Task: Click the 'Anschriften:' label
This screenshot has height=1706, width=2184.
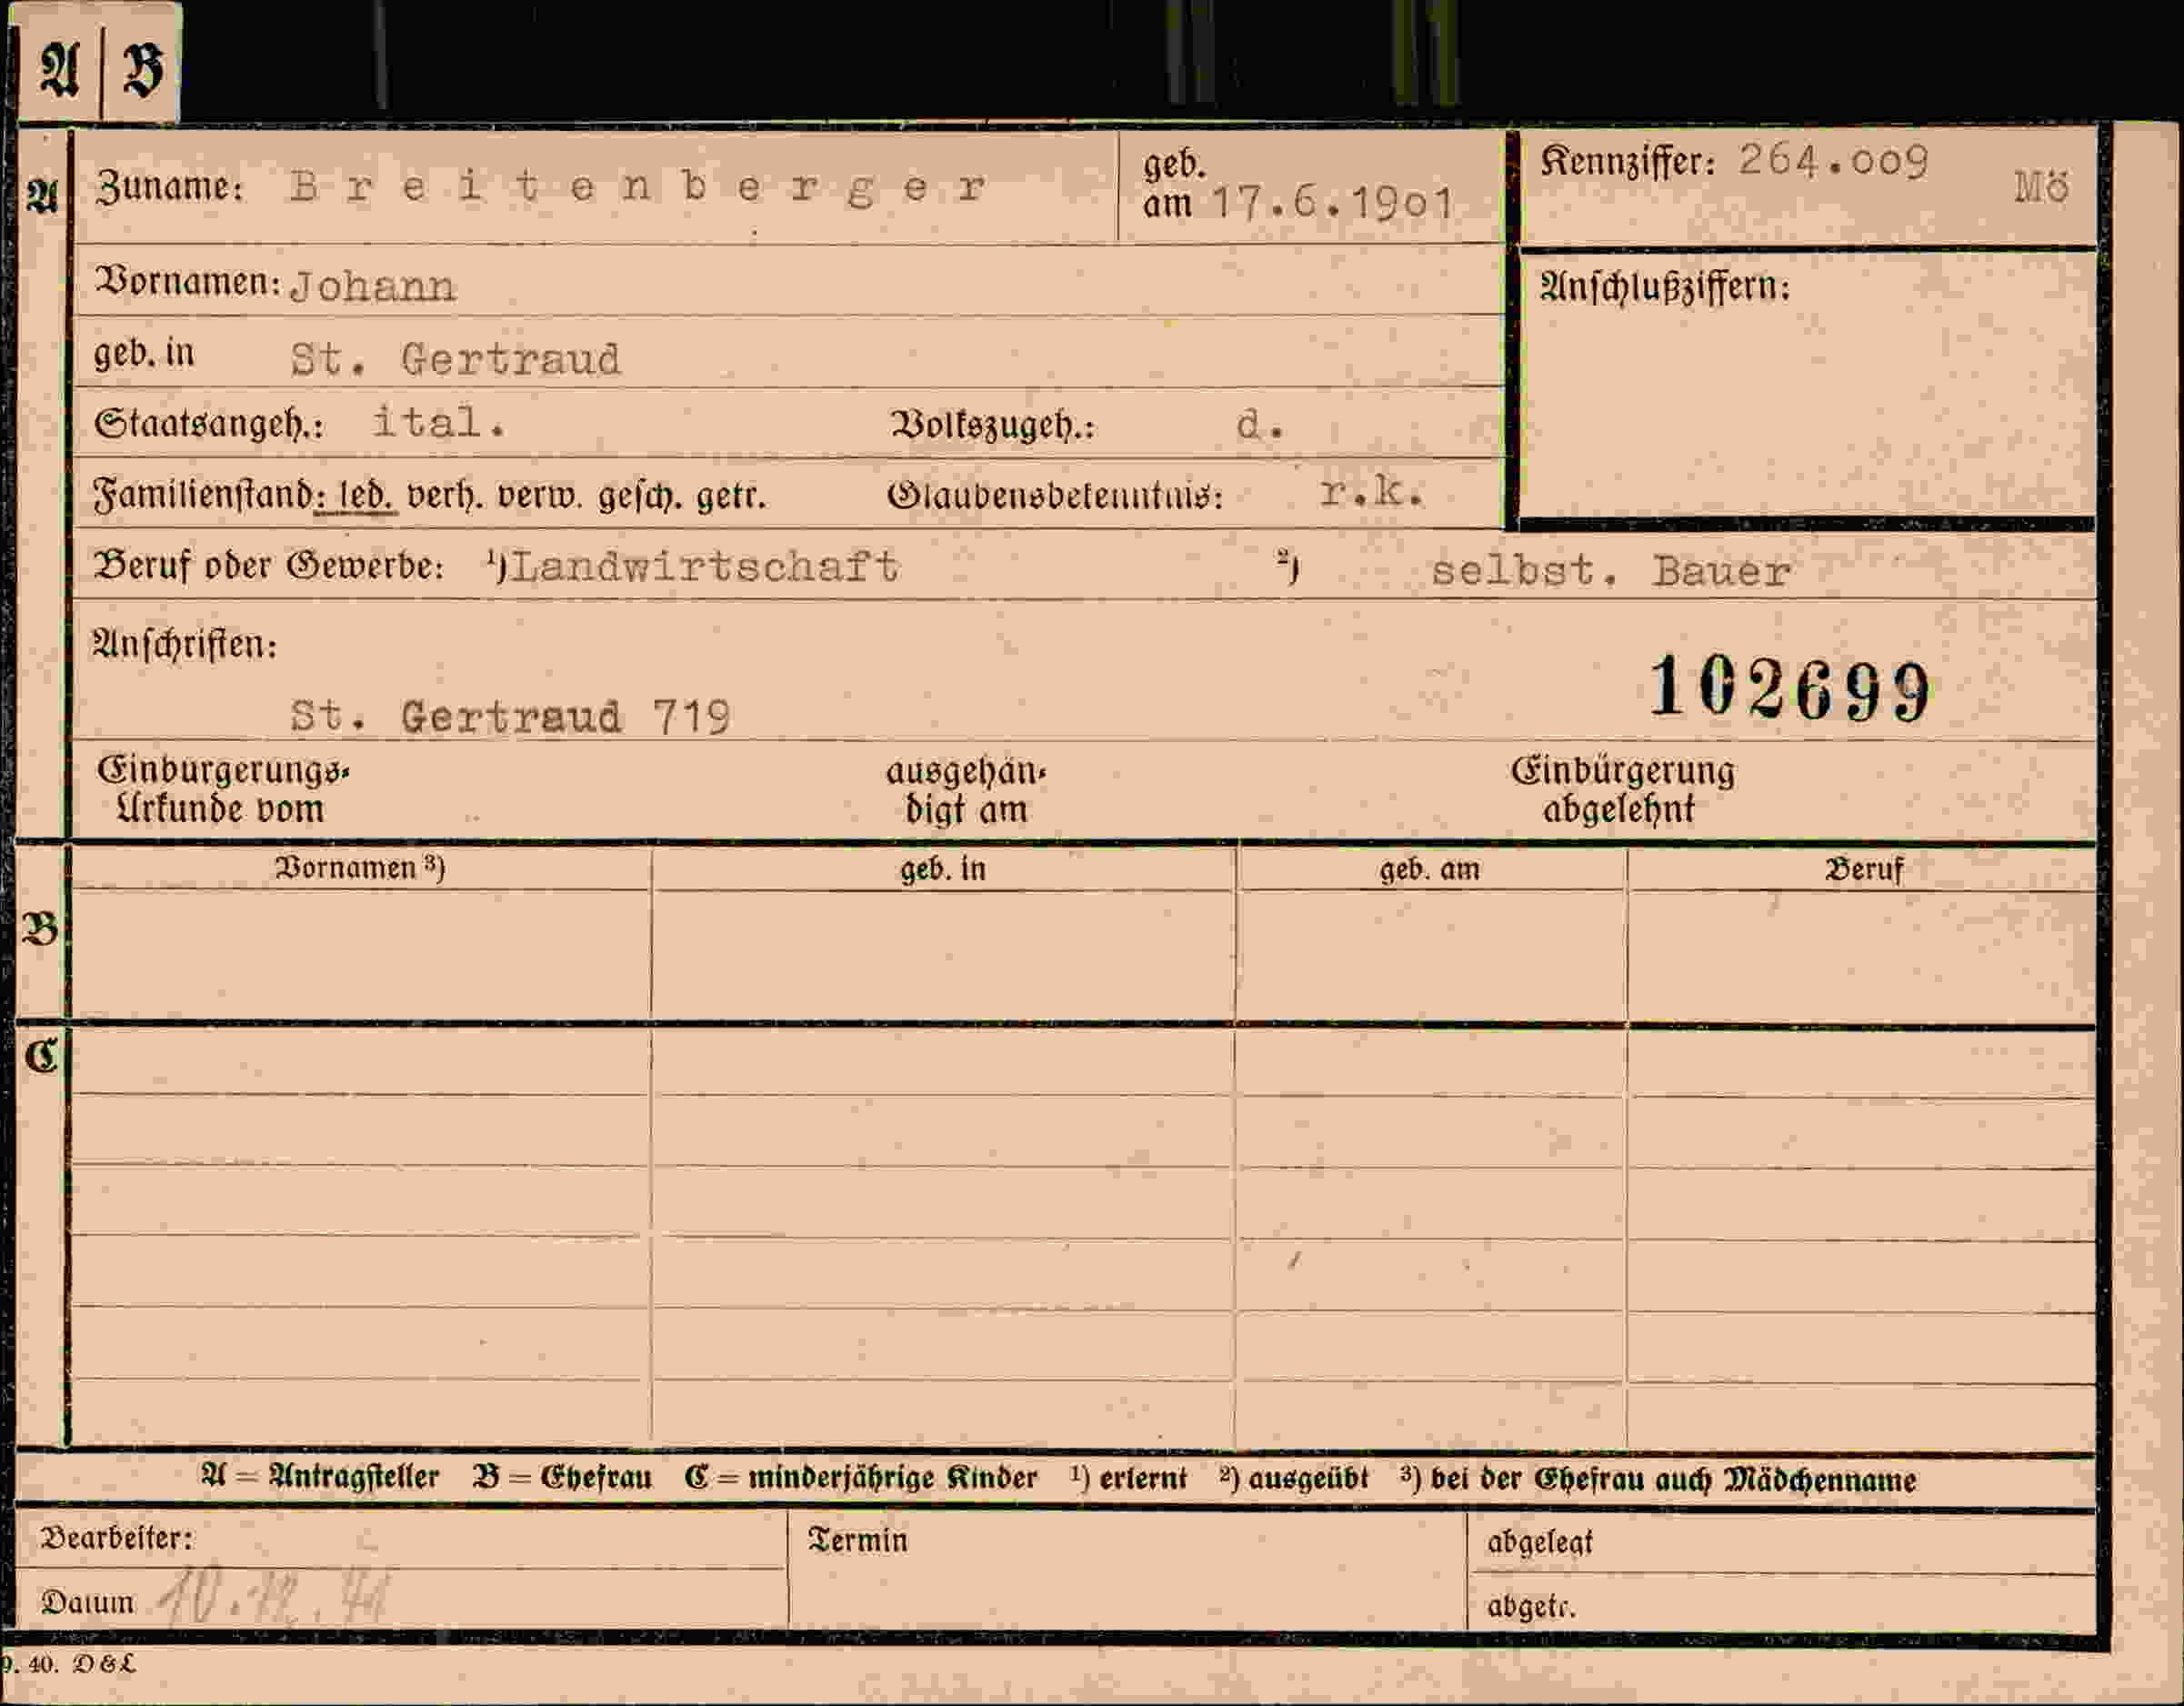Action: click(185, 644)
